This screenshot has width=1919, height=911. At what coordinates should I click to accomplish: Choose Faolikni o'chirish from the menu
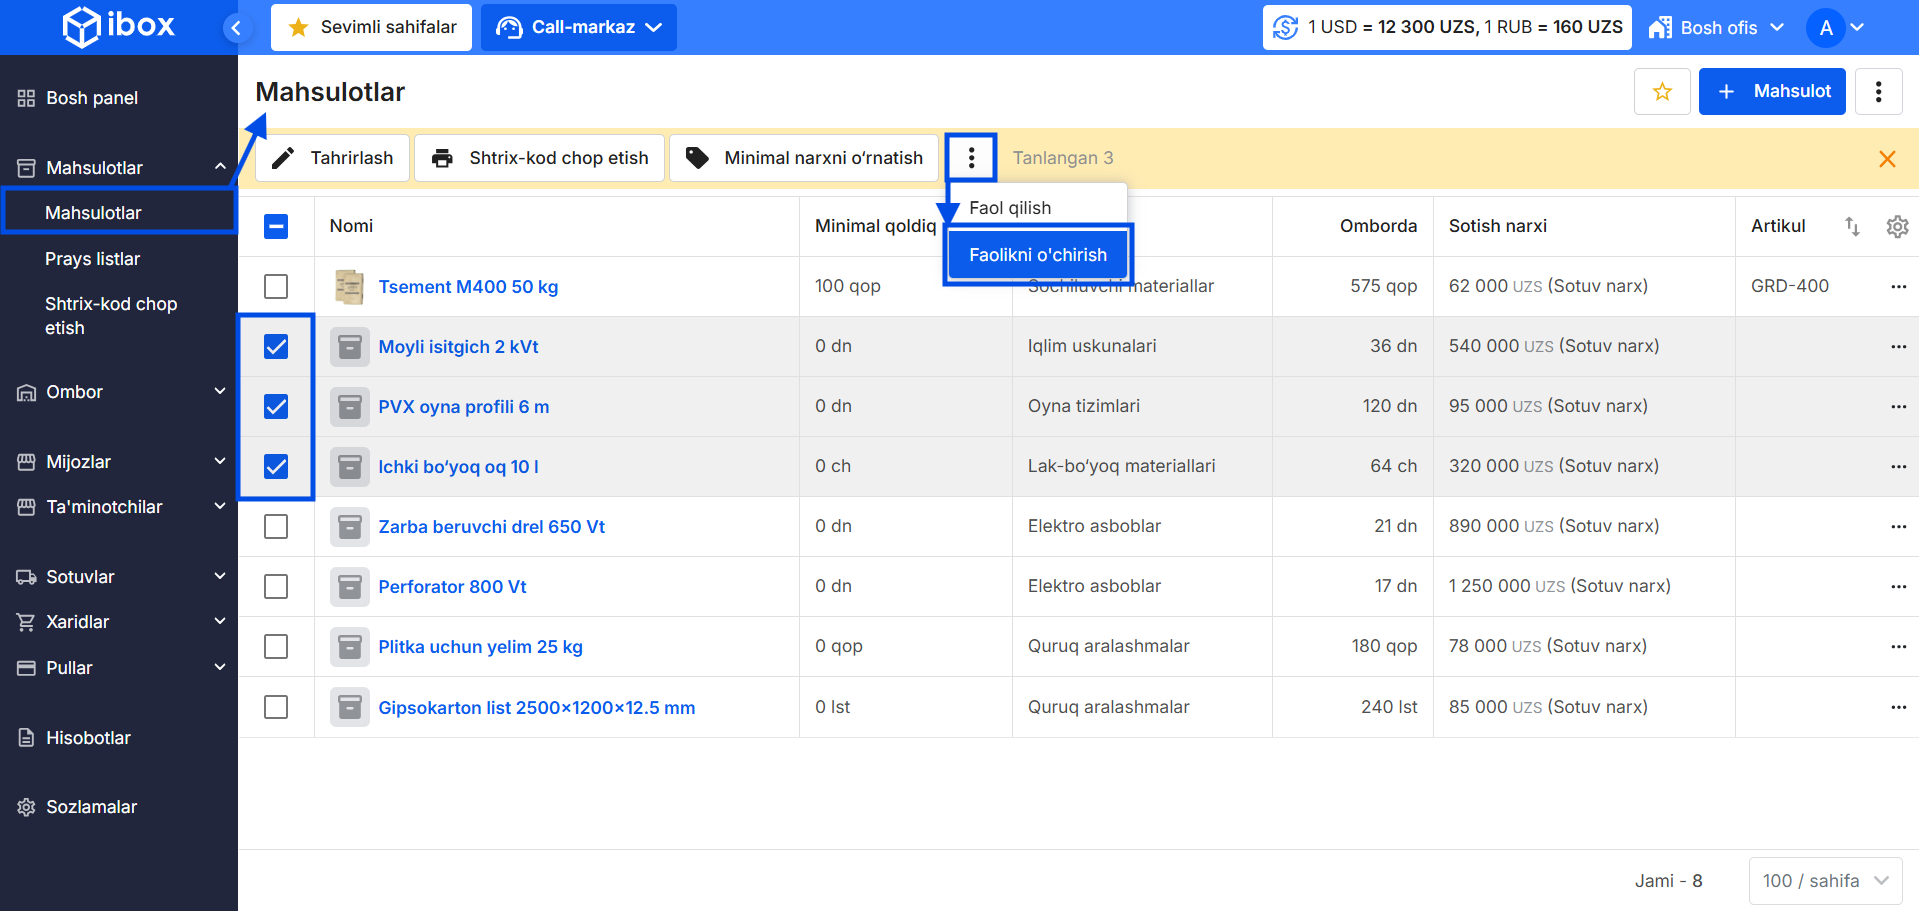pyautogui.click(x=1037, y=255)
